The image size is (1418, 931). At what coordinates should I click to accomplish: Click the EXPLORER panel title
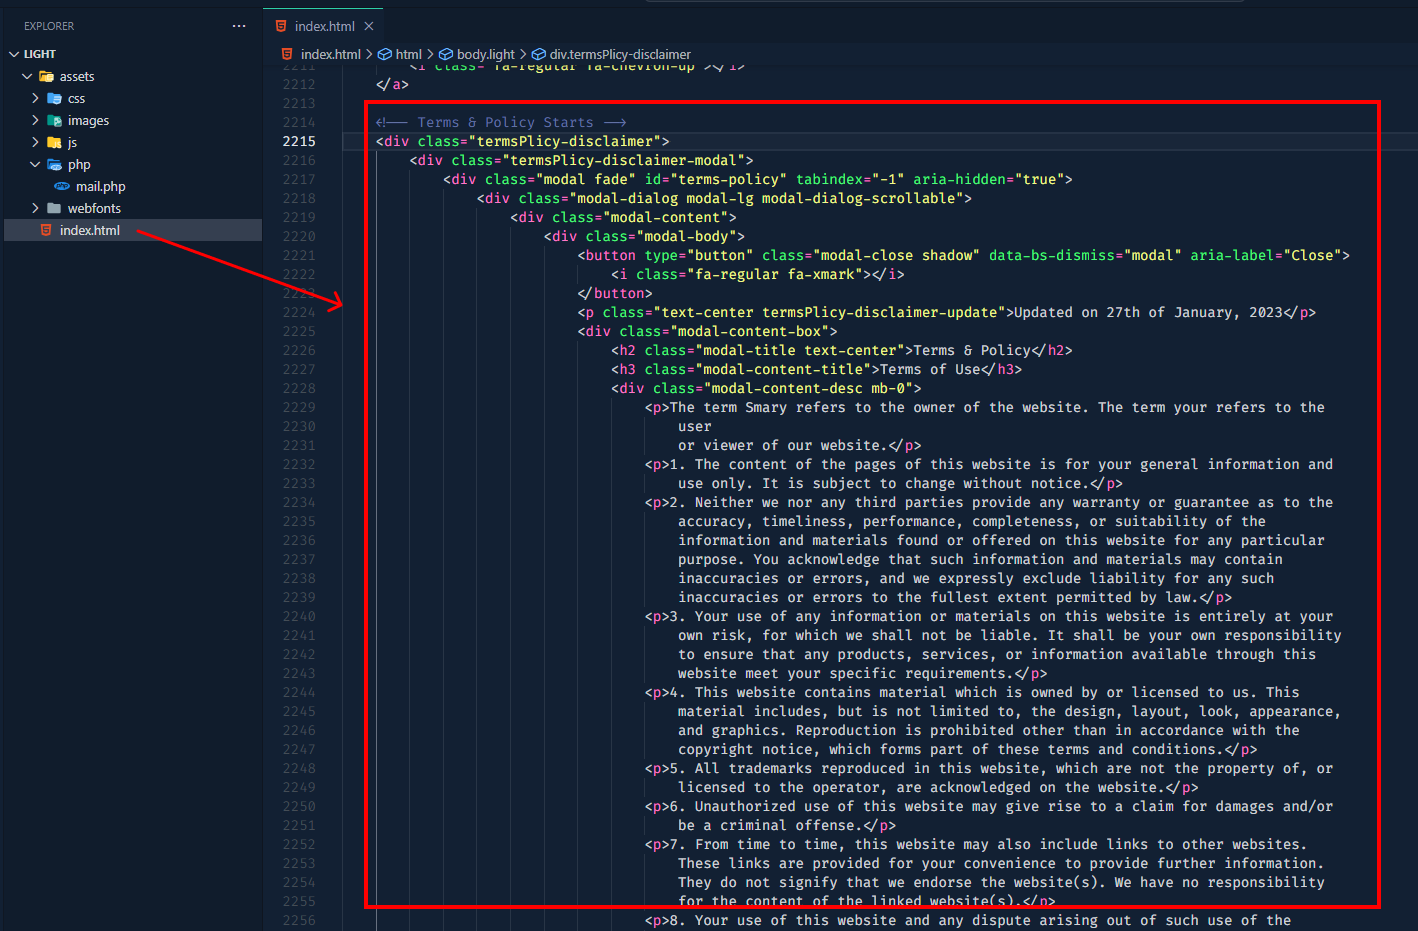click(49, 26)
